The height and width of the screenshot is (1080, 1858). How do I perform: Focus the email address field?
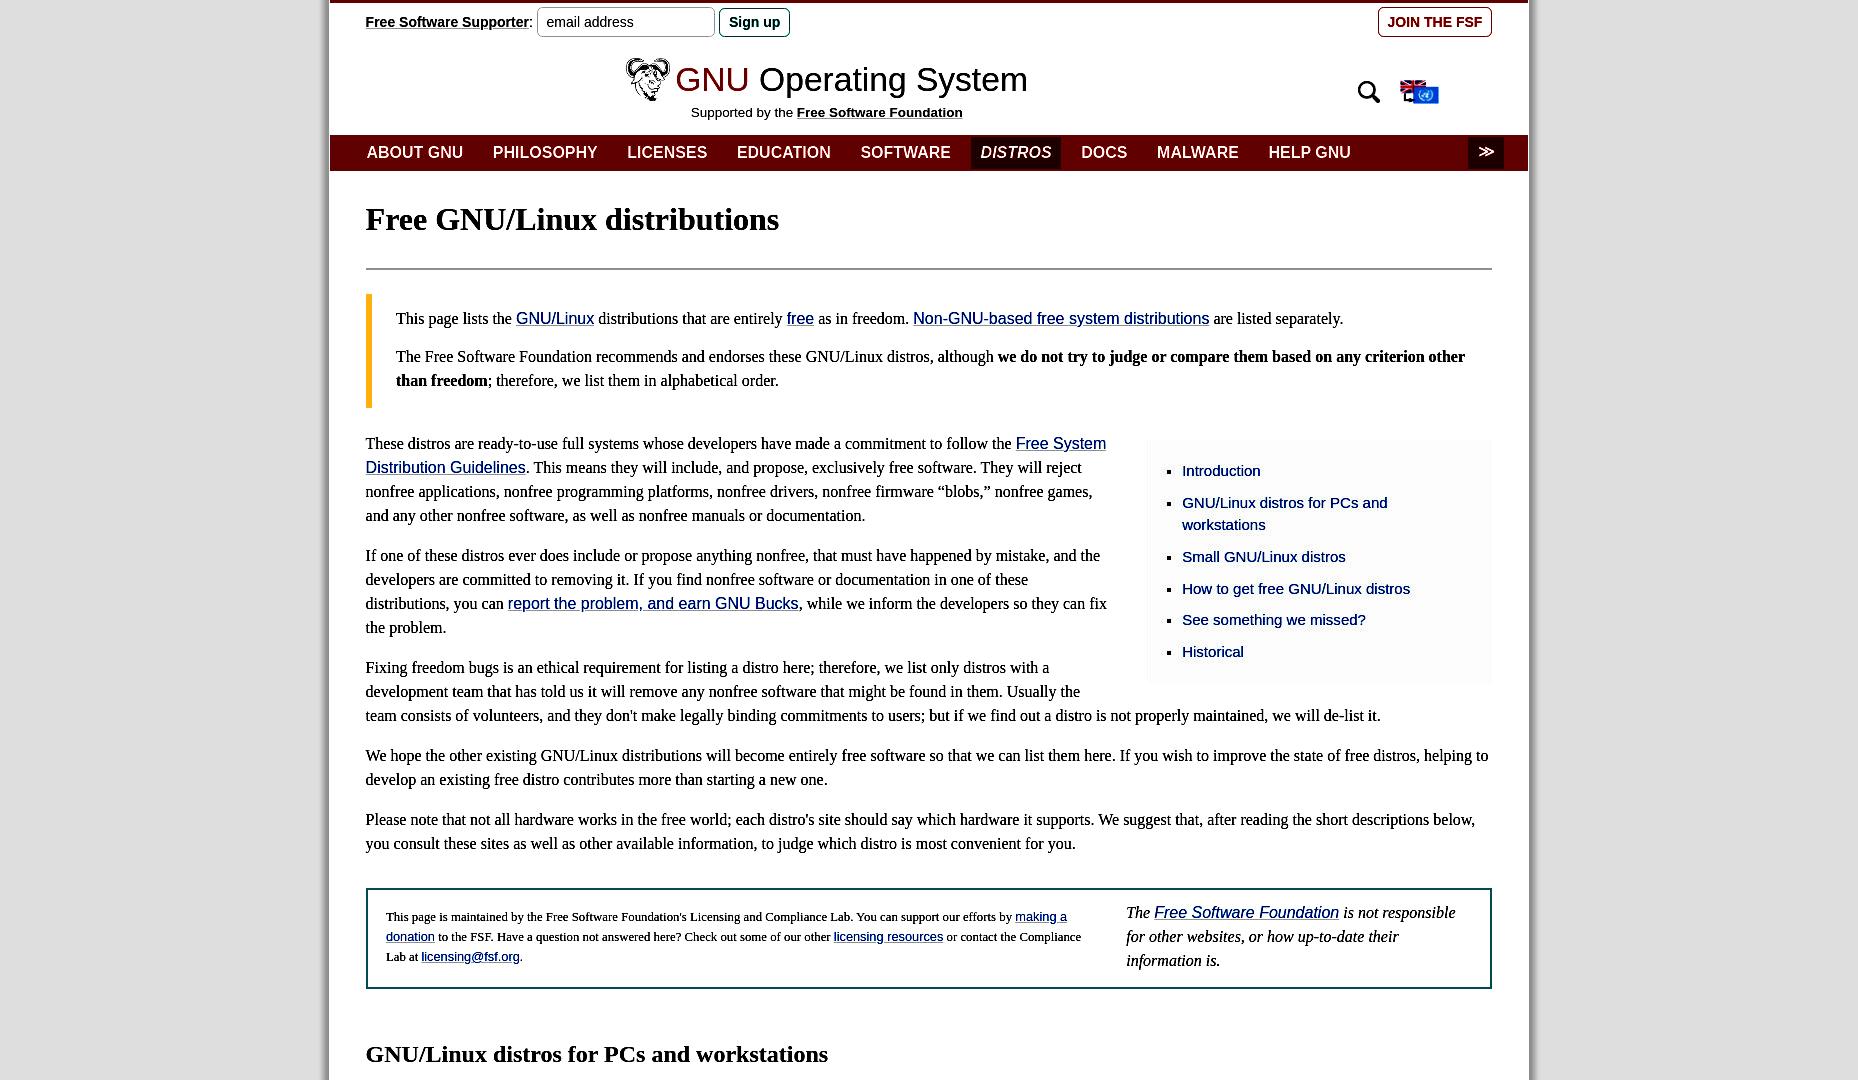pyautogui.click(x=626, y=22)
